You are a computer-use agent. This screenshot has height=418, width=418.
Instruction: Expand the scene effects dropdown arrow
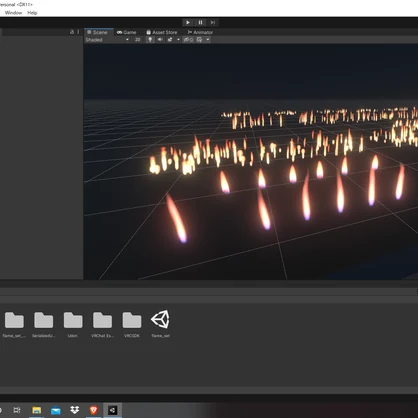(x=178, y=40)
